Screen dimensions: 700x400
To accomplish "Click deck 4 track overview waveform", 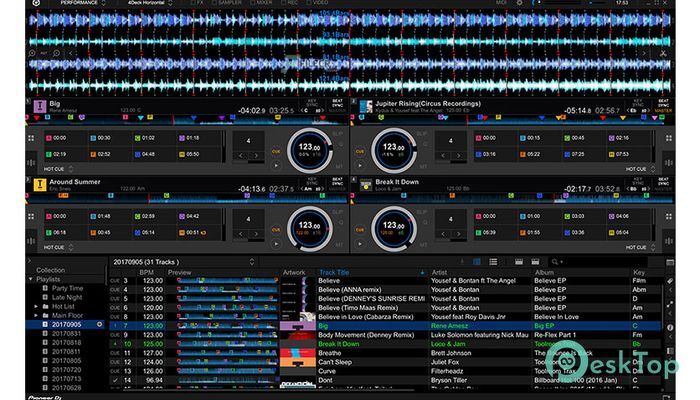I will coord(512,197).
